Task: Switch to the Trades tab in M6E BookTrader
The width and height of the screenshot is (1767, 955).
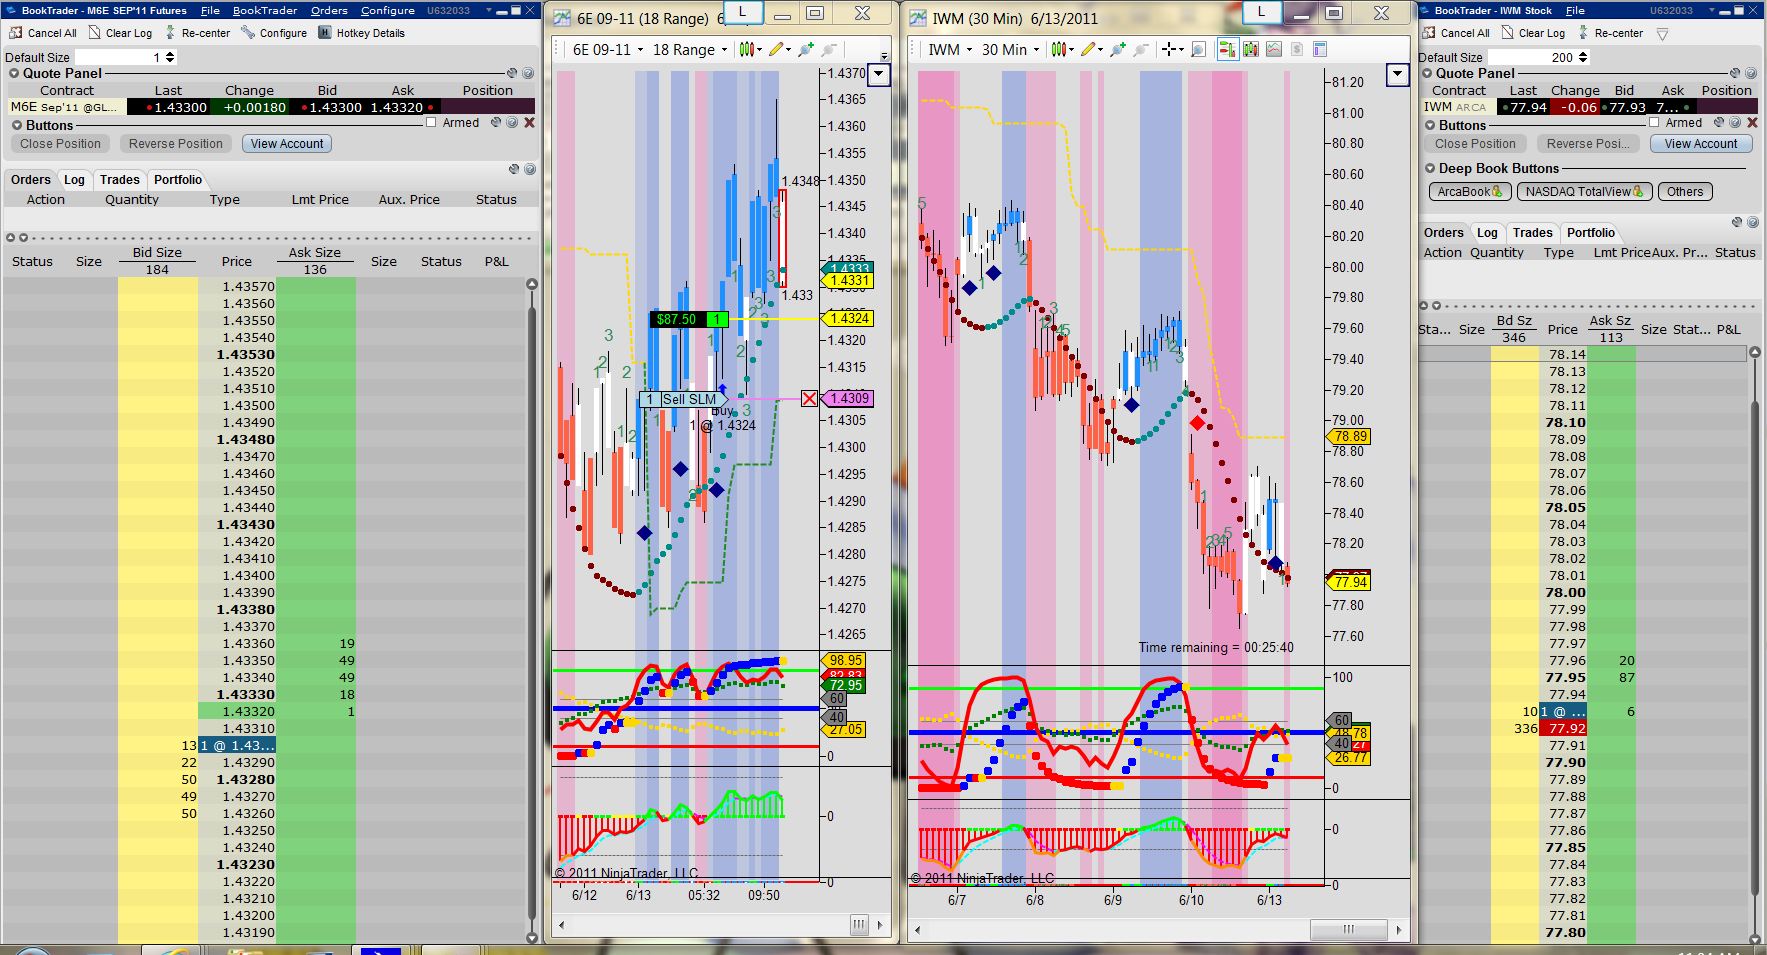Action: tap(120, 180)
